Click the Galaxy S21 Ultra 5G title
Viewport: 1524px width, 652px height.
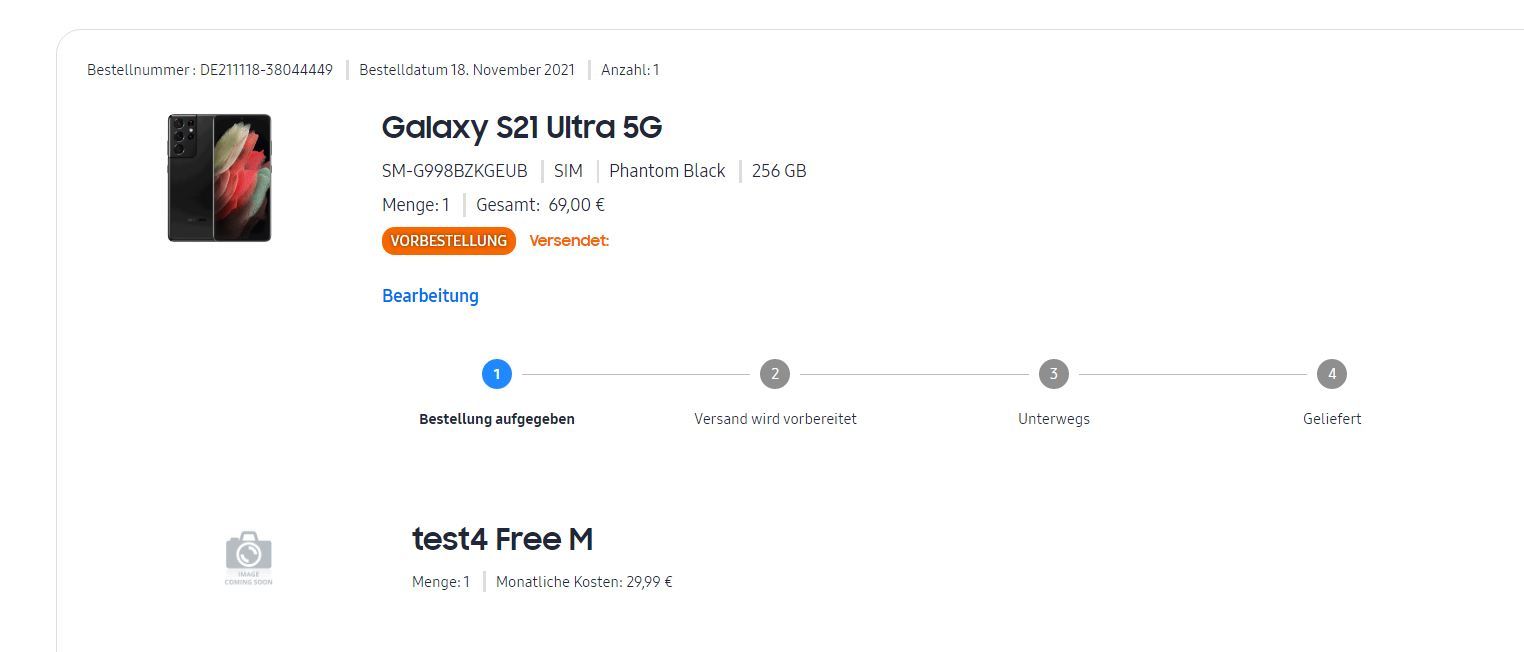(522, 127)
